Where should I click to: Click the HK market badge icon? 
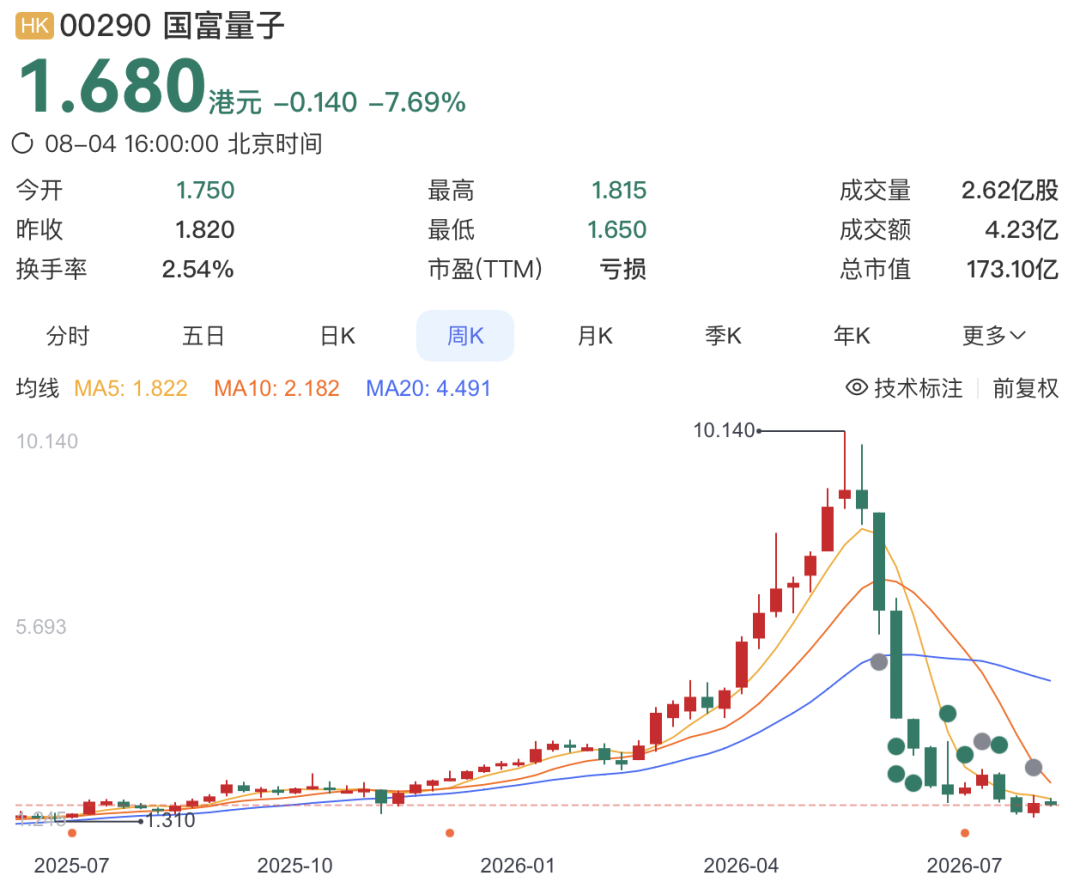point(34,26)
